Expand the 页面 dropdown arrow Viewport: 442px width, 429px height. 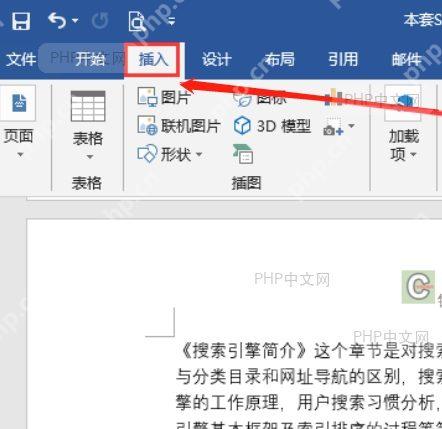(20, 155)
